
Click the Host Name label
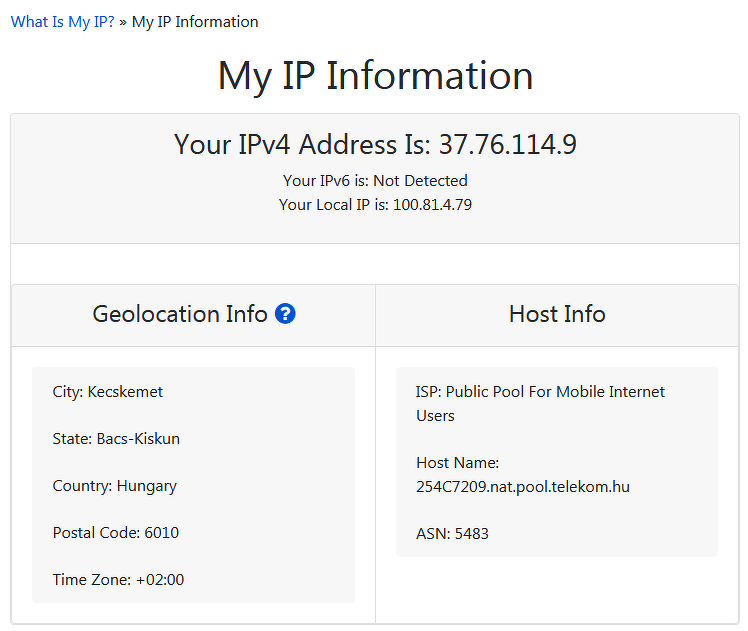(457, 463)
